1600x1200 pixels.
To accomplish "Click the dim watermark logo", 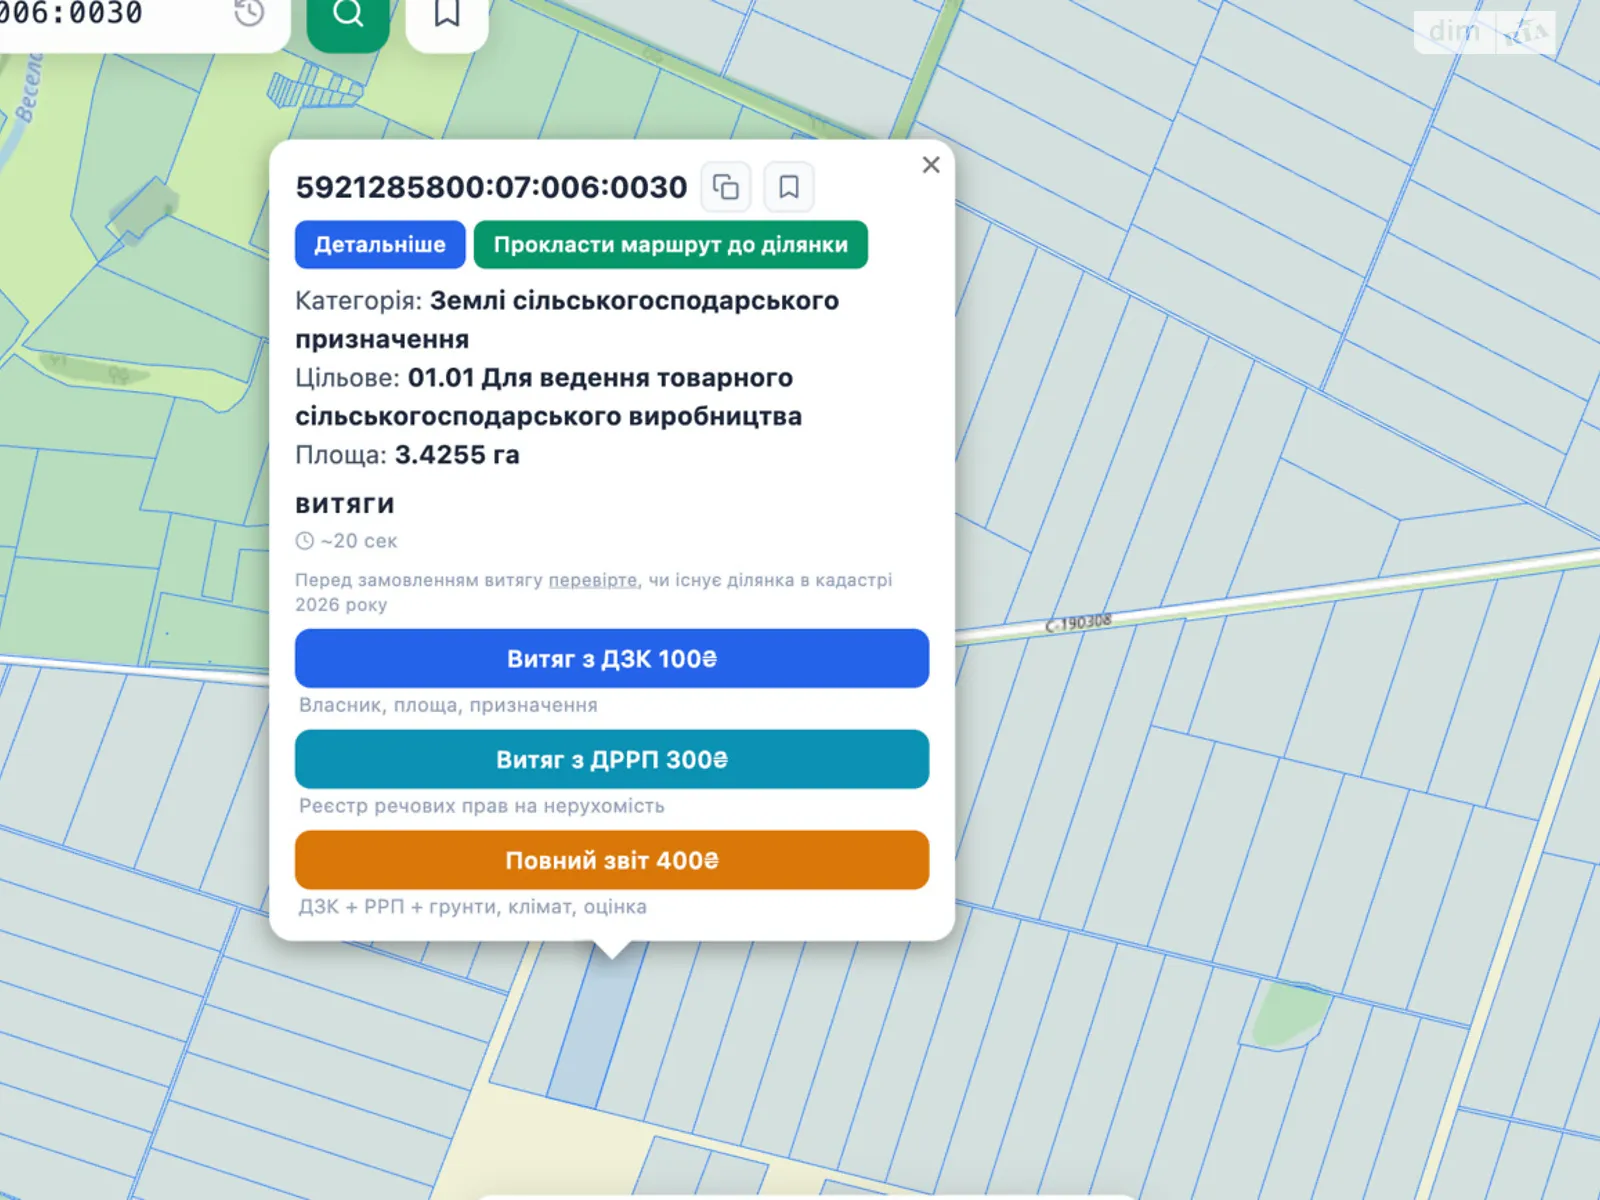I will pos(1484,32).
